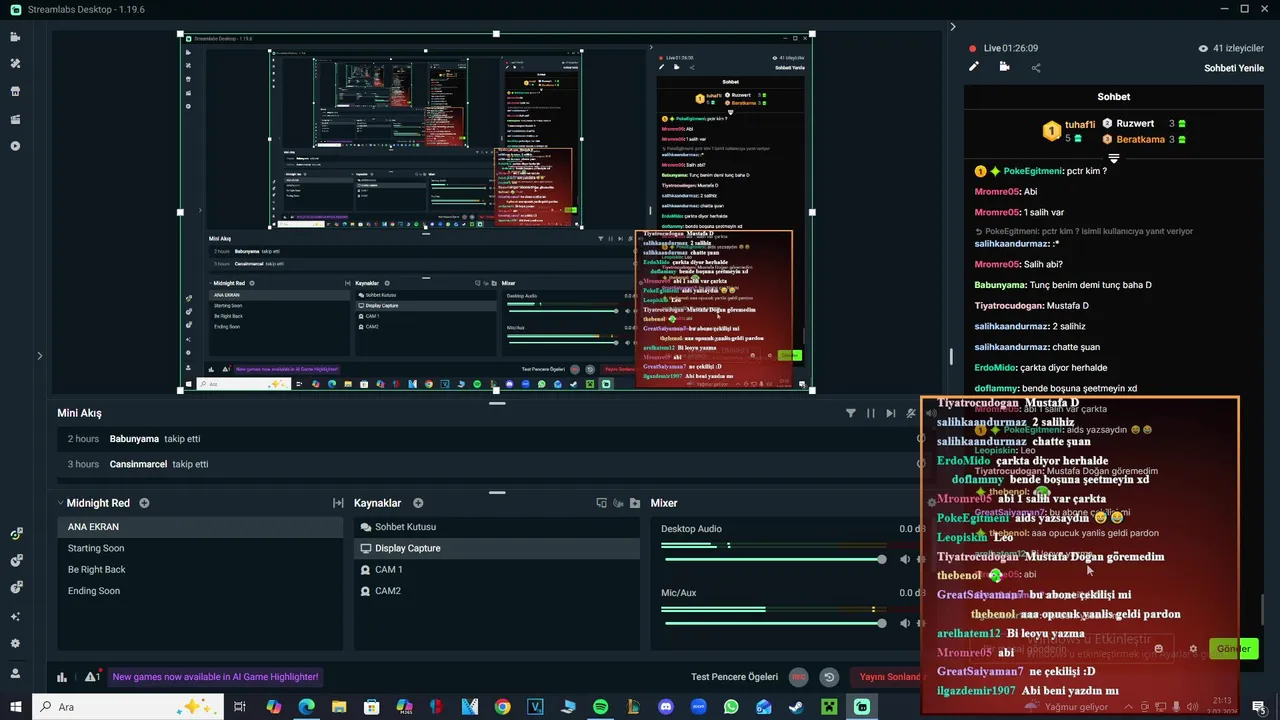Open the recordings play icon in sidebar
This screenshot has height=720, width=1280.
tap(15, 146)
